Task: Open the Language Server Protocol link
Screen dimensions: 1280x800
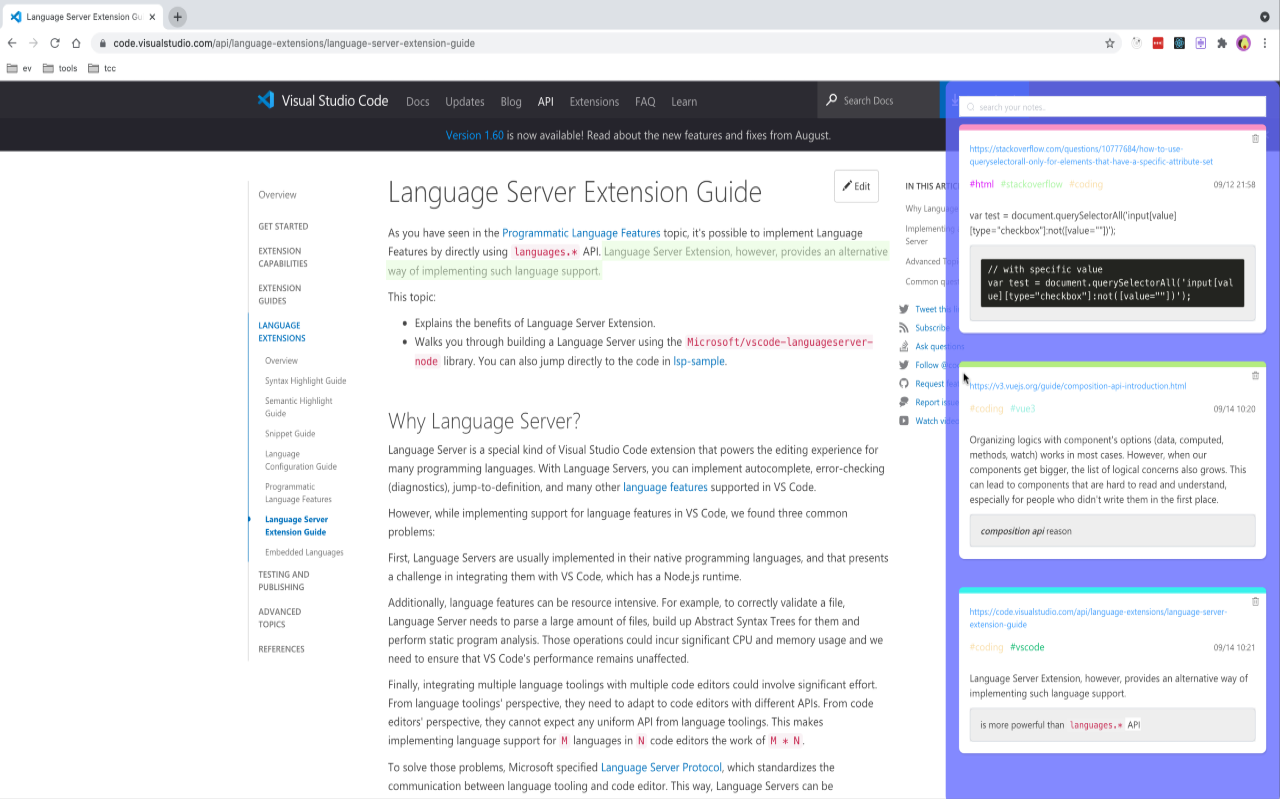Action: tap(661, 767)
